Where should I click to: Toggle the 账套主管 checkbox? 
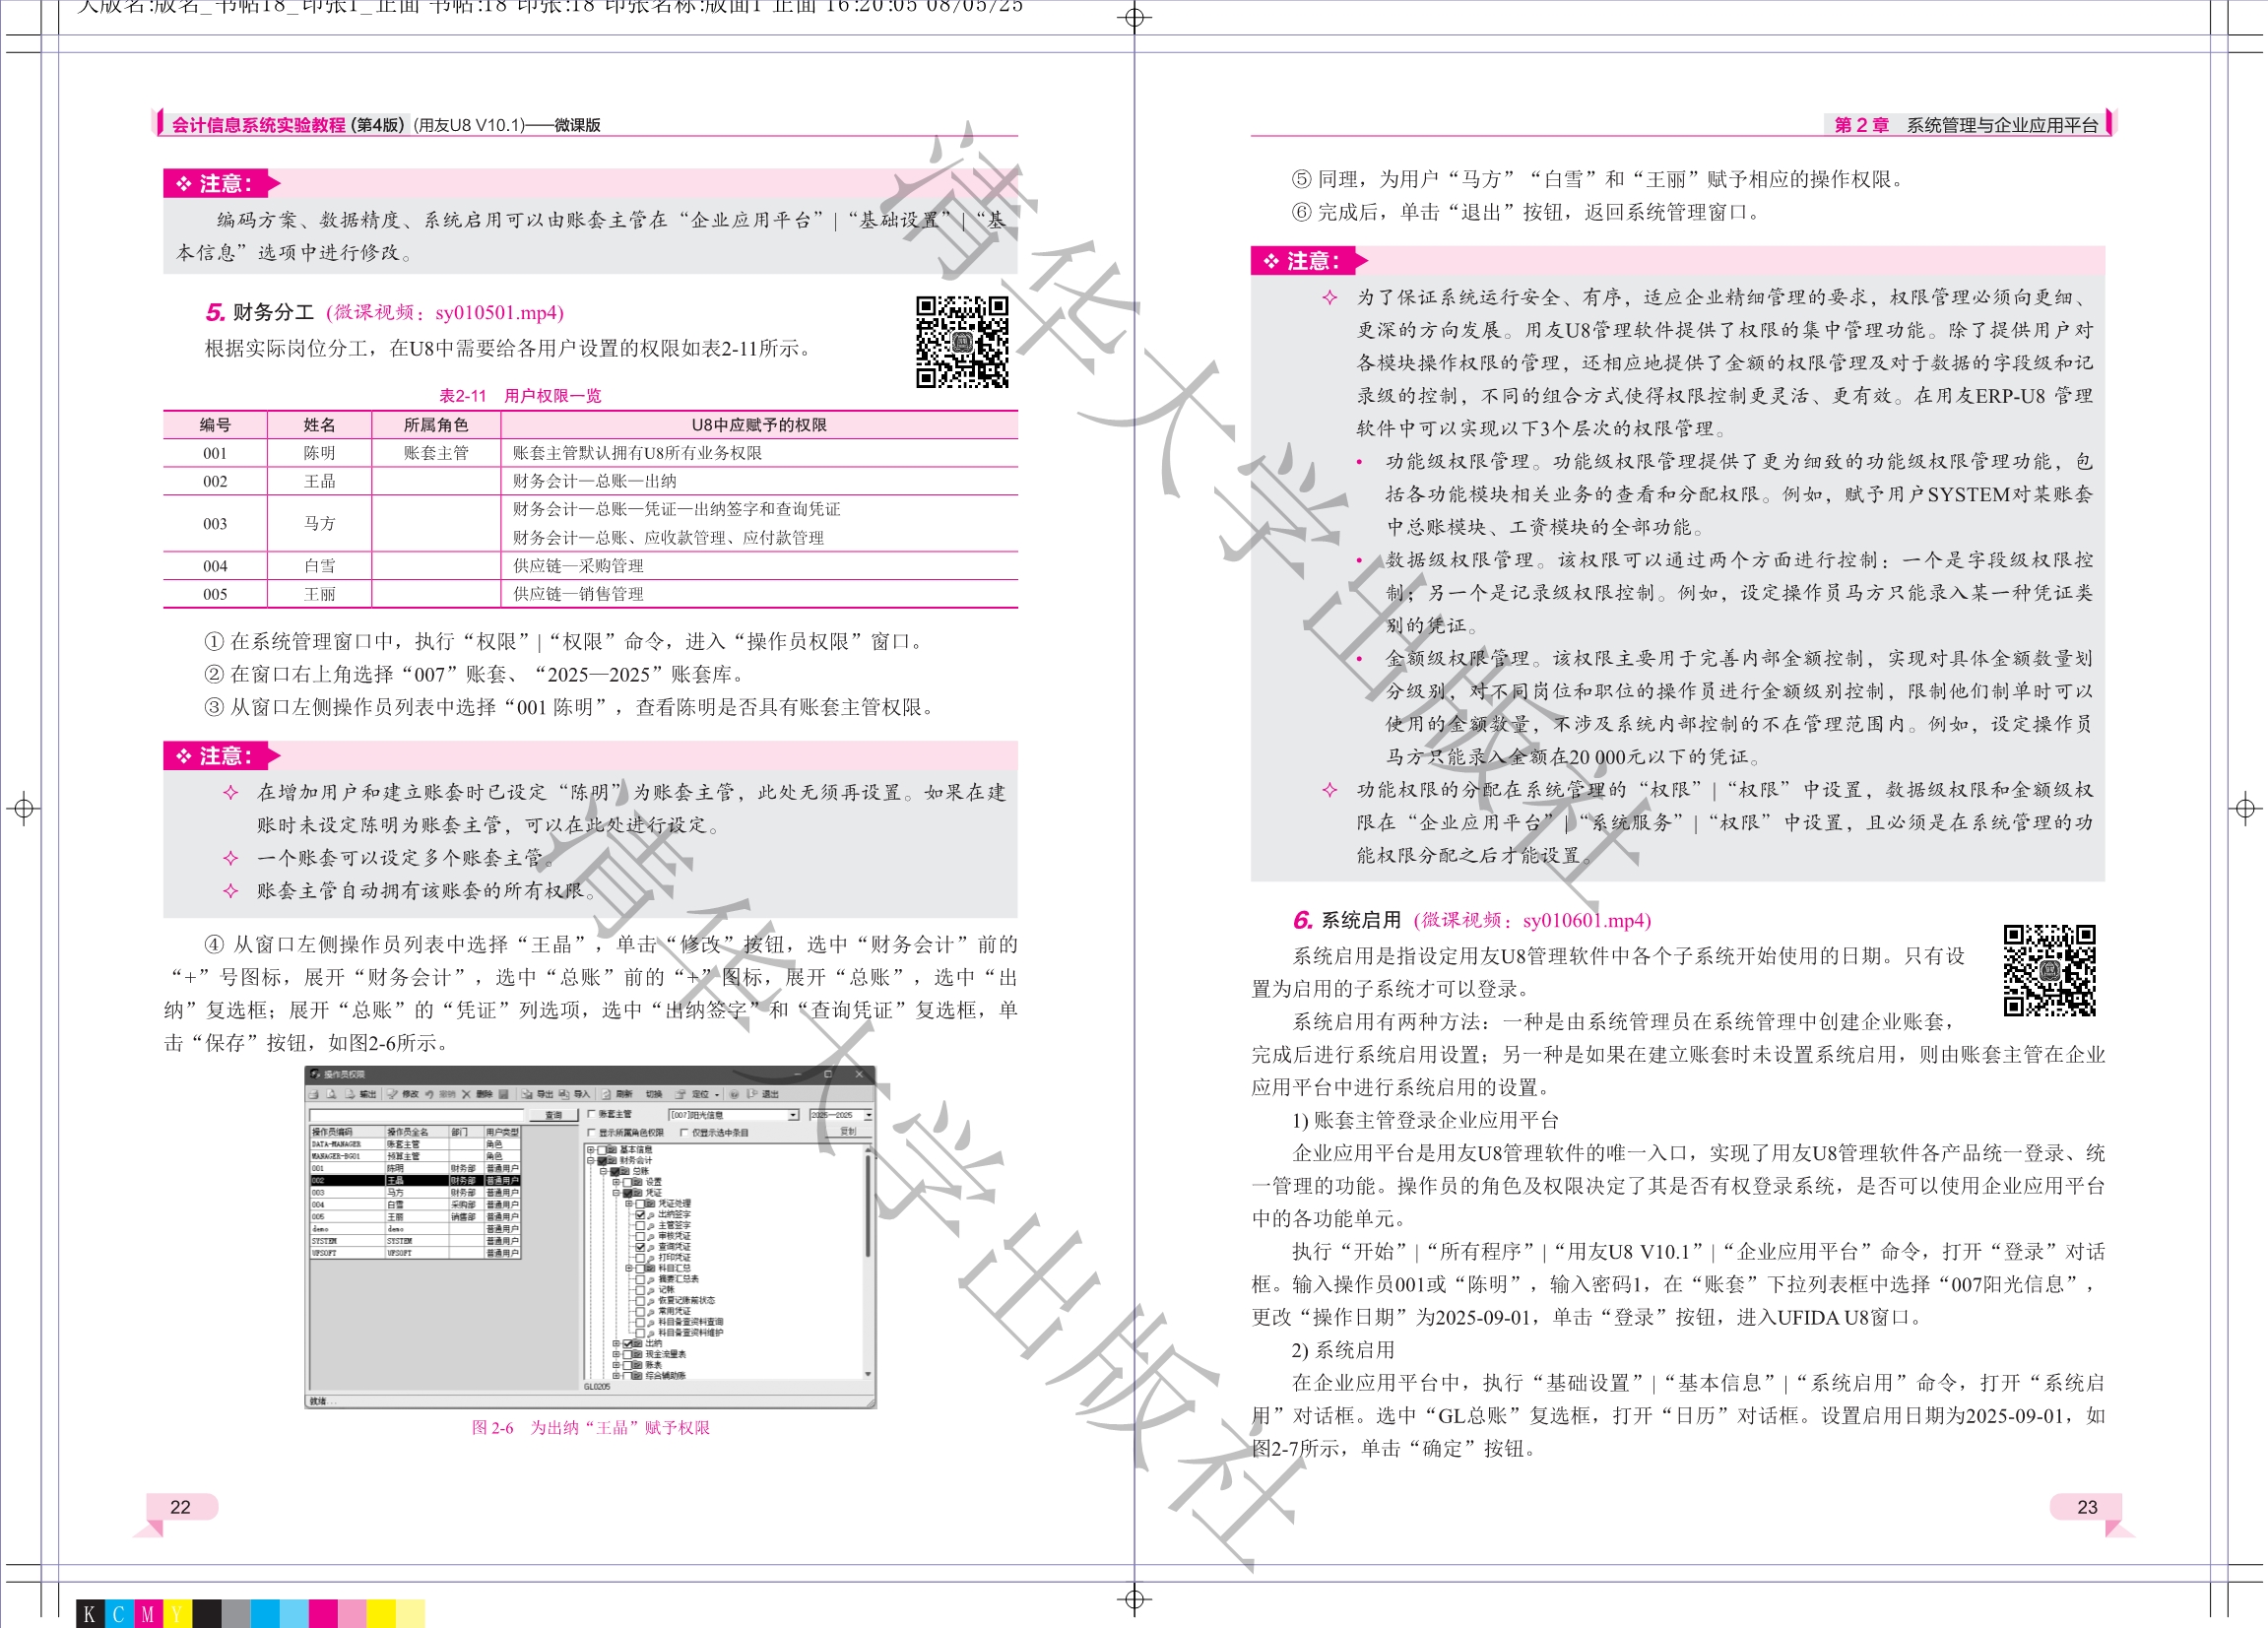click(x=592, y=1114)
